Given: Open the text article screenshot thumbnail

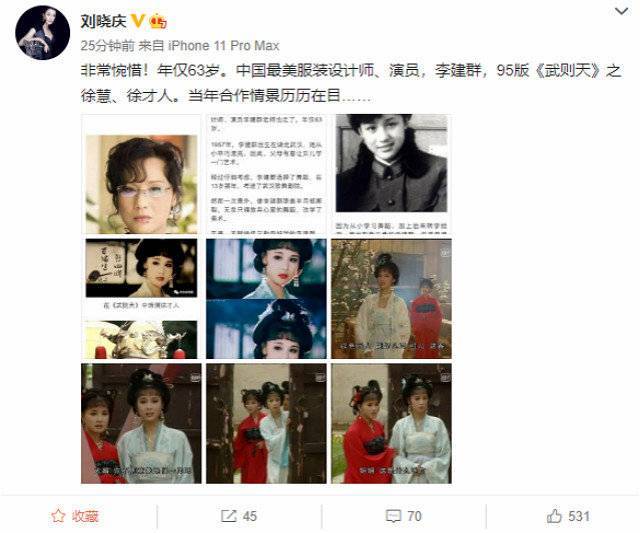Looking at the screenshot, I should tap(266, 174).
